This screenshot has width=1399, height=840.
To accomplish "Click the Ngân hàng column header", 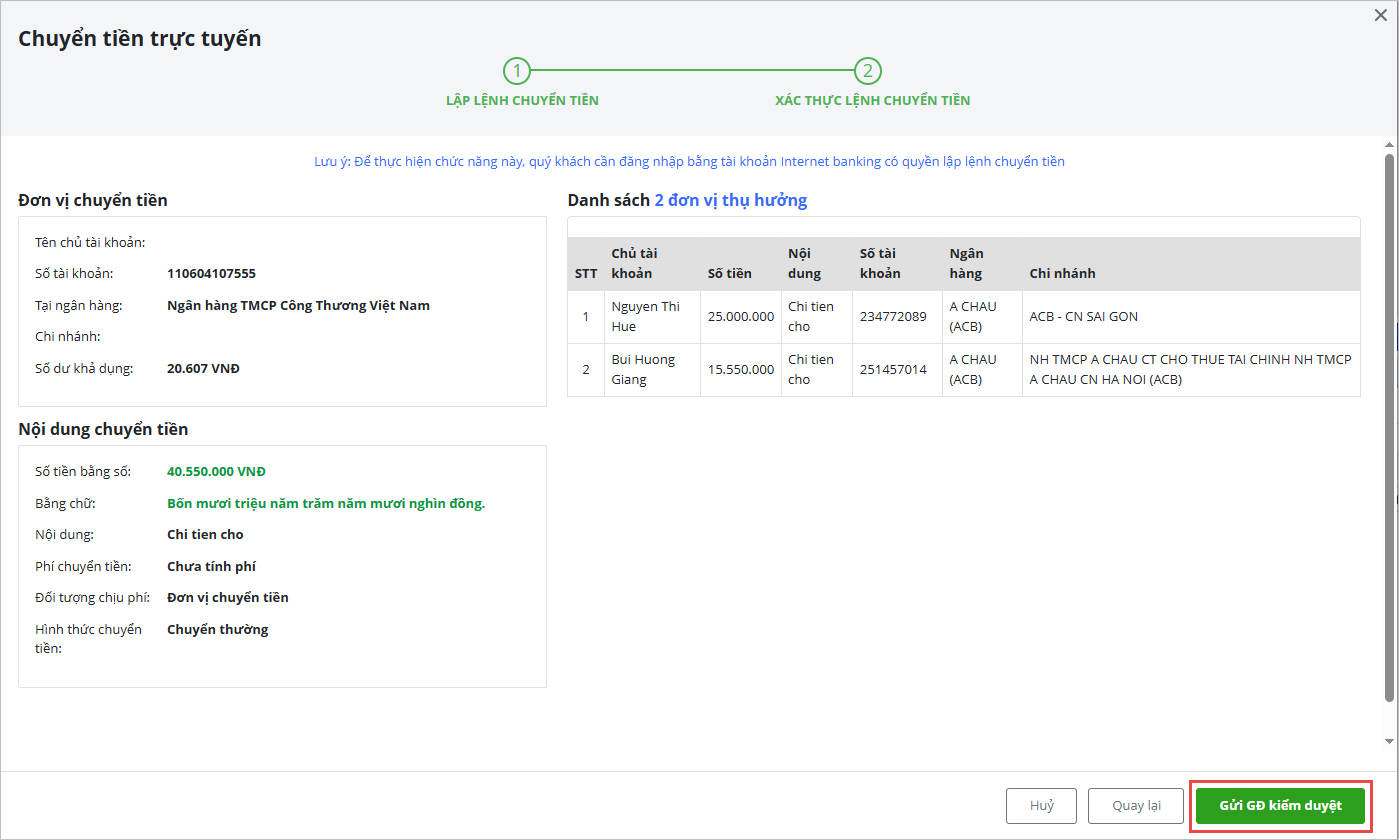I will [965, 264].
